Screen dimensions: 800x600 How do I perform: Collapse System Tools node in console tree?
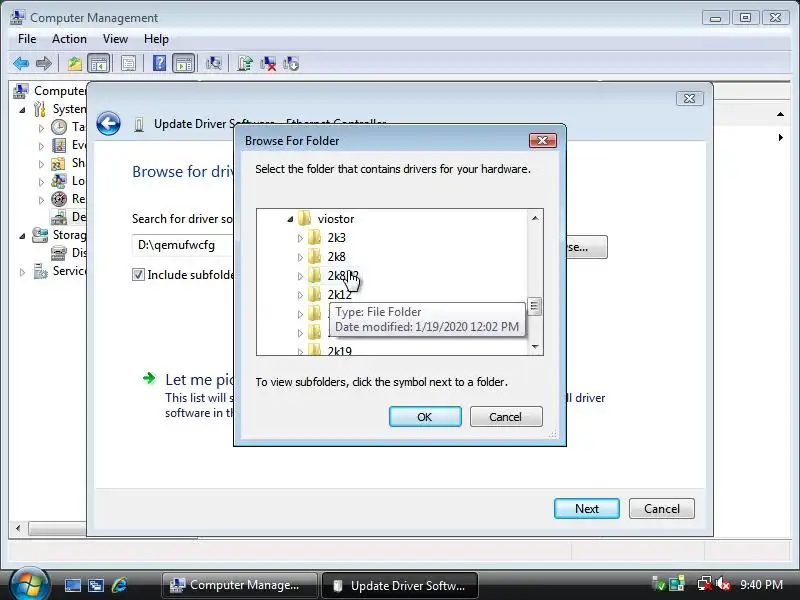tap(22, 110)
